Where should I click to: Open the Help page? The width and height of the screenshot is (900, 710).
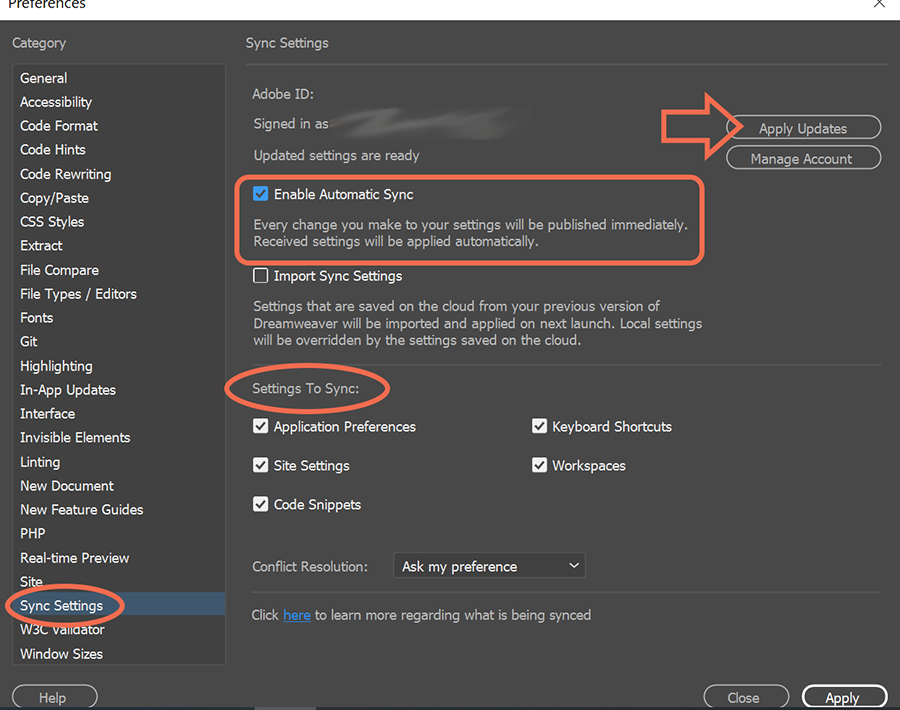tap(54, 696)
